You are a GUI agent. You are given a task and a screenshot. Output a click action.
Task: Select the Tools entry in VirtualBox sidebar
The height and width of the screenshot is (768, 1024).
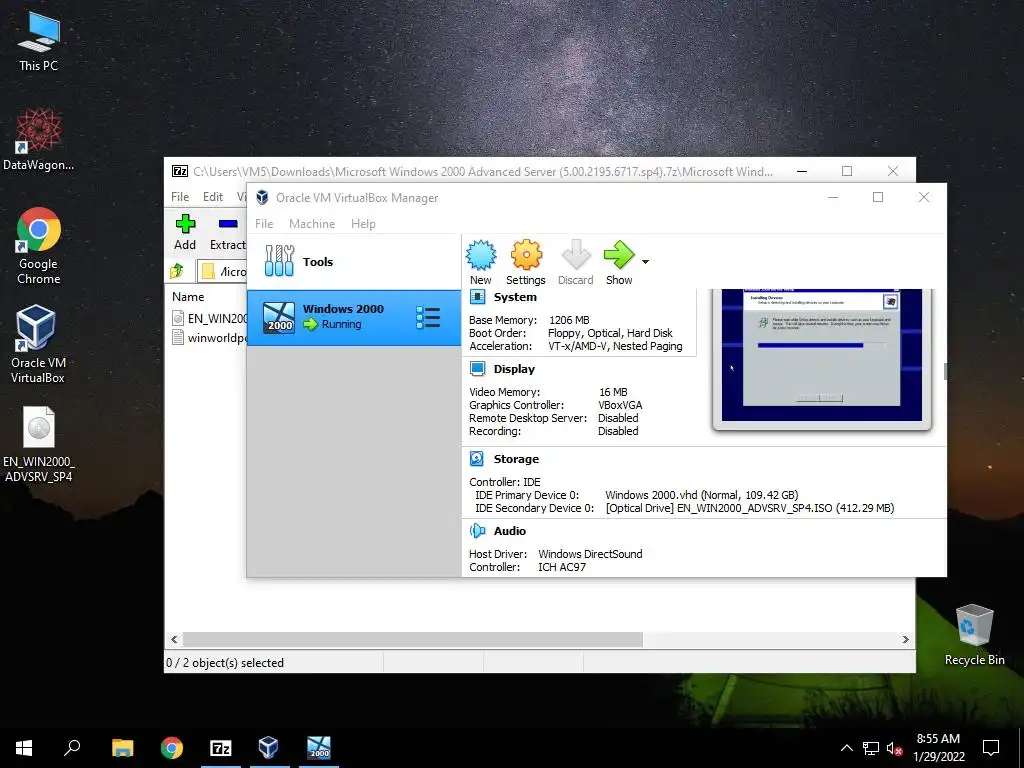pyautogui.click(x=353, y=261)
